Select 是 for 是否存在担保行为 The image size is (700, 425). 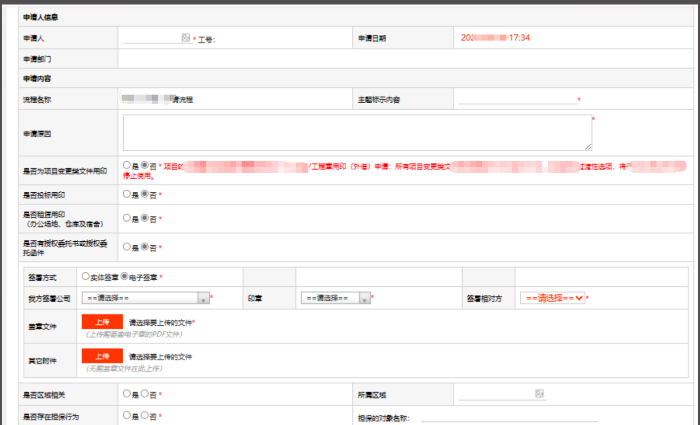(126, 415)
